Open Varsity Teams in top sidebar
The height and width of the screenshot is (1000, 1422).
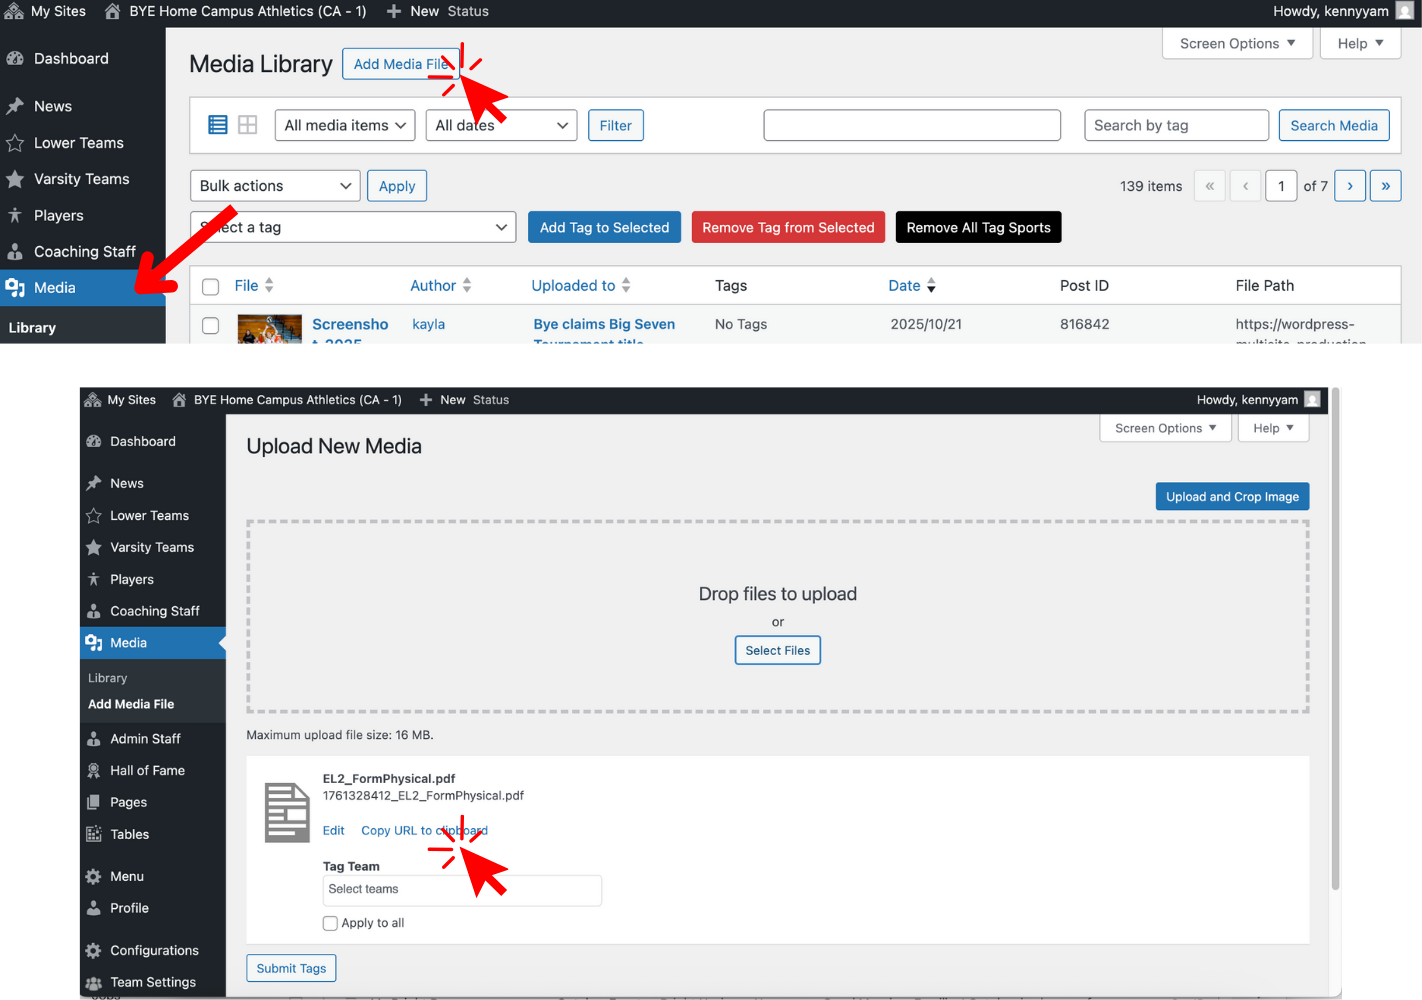(x=81, y=179)
